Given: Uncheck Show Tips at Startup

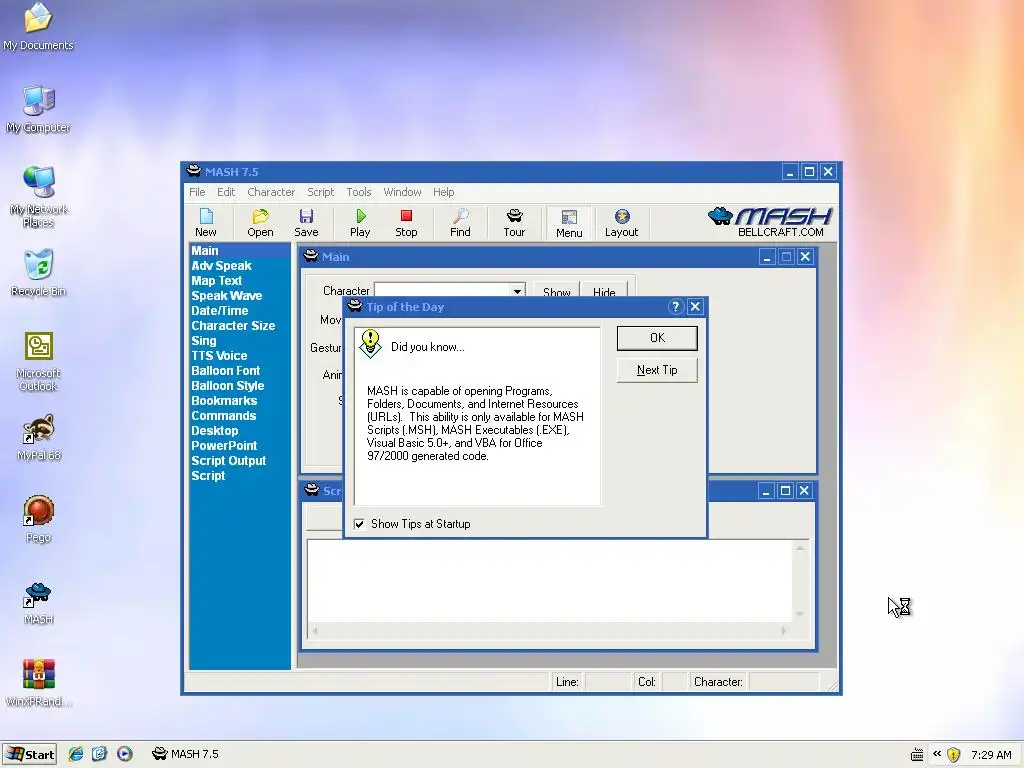Looking at the screenshot, I should 359,524.
